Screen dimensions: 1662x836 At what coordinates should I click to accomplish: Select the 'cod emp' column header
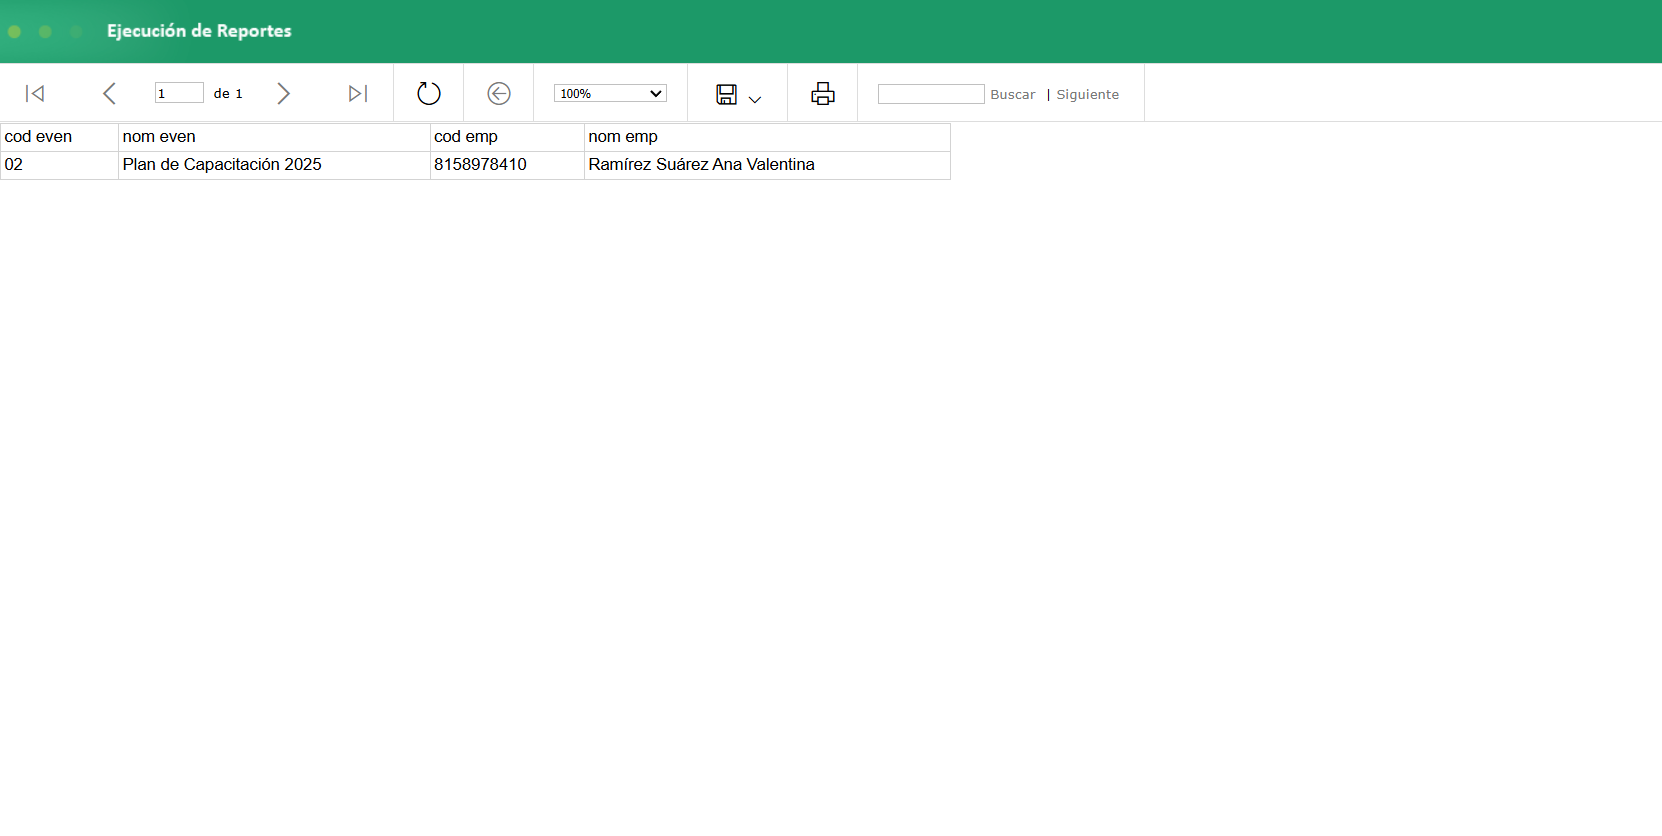[x=507, y=137]
